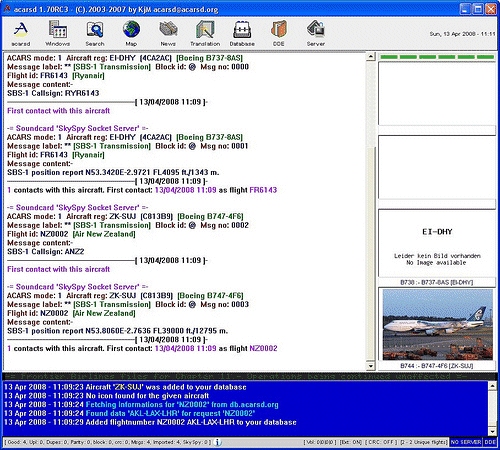This screenshot has height=450, width=500.
Task: Click the green signal level bar
Action: click(437, 57)
